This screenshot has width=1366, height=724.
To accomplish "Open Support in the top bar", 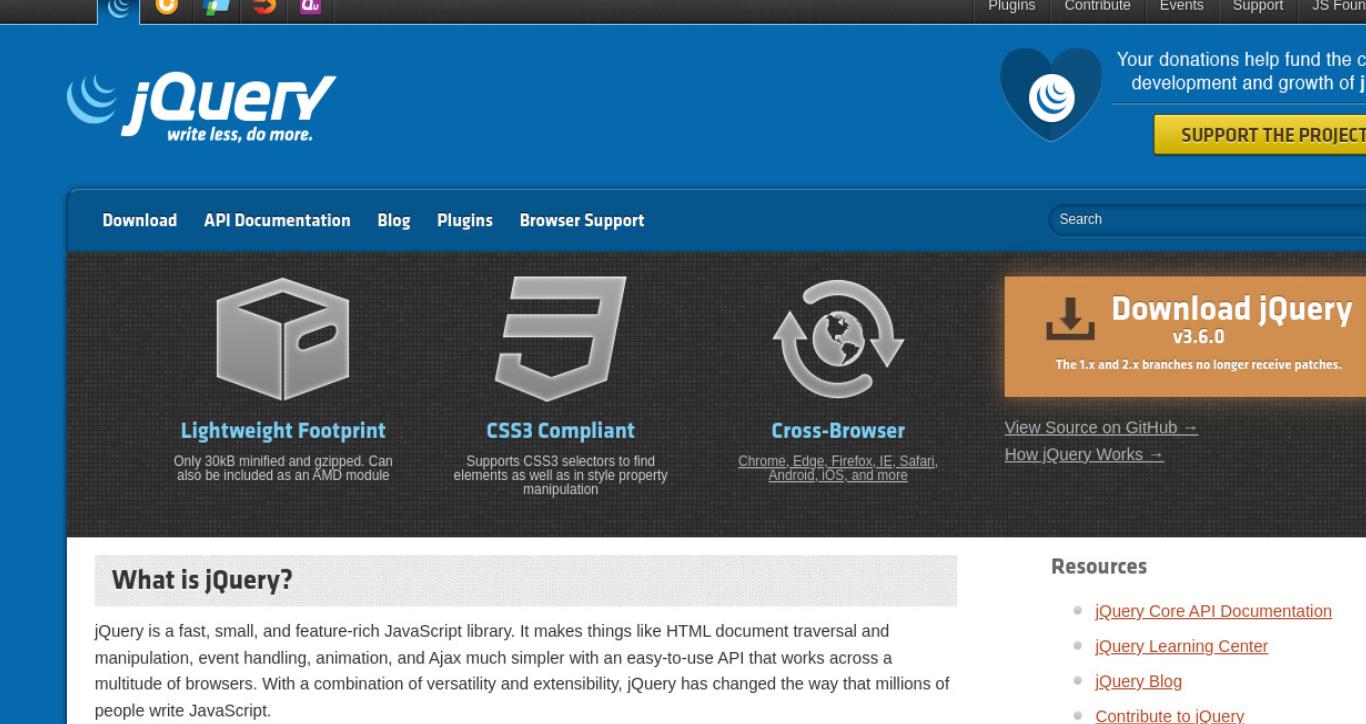I will 1257,6.
